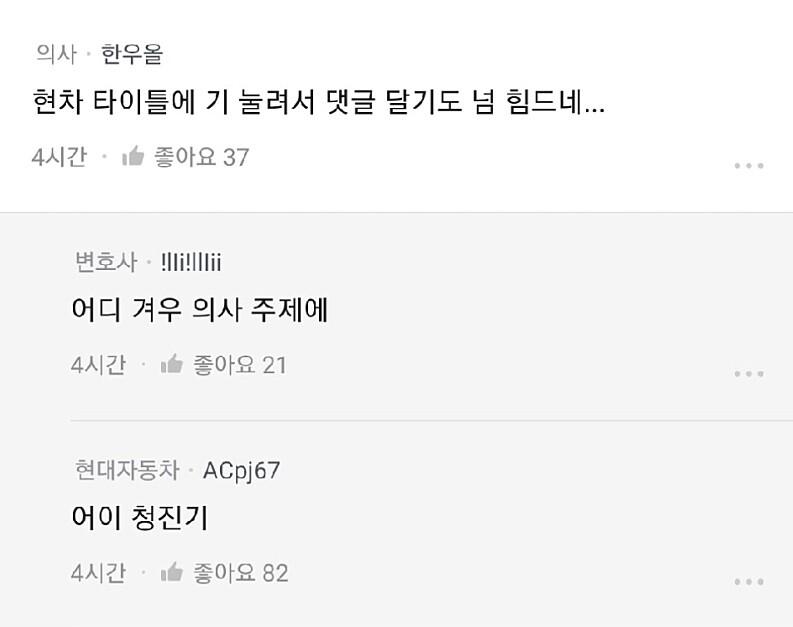The image size is (793, 627).
Task: Click the '좋아요 82' like count
Action: 240,573
